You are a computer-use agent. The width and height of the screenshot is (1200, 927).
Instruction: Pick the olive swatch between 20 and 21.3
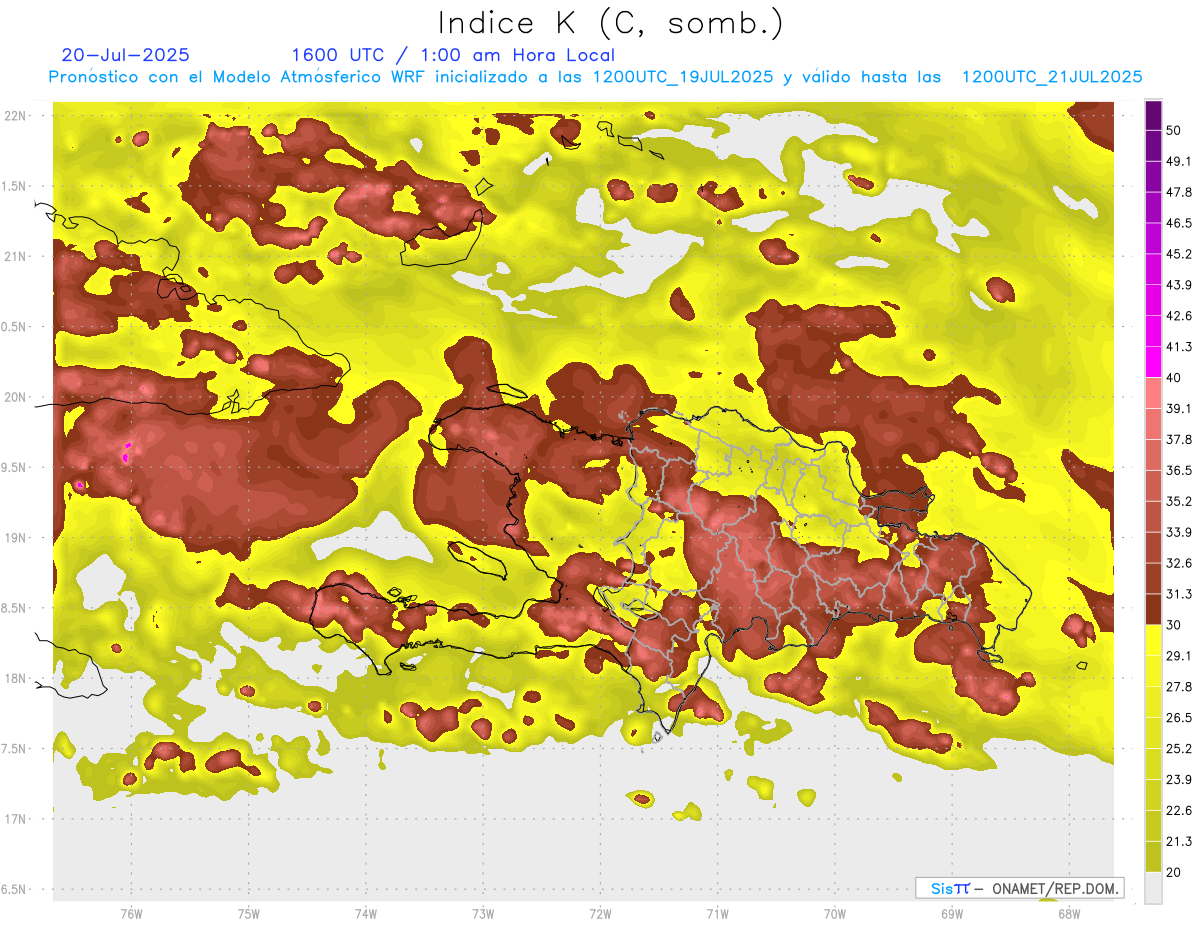click(1154, 857)
